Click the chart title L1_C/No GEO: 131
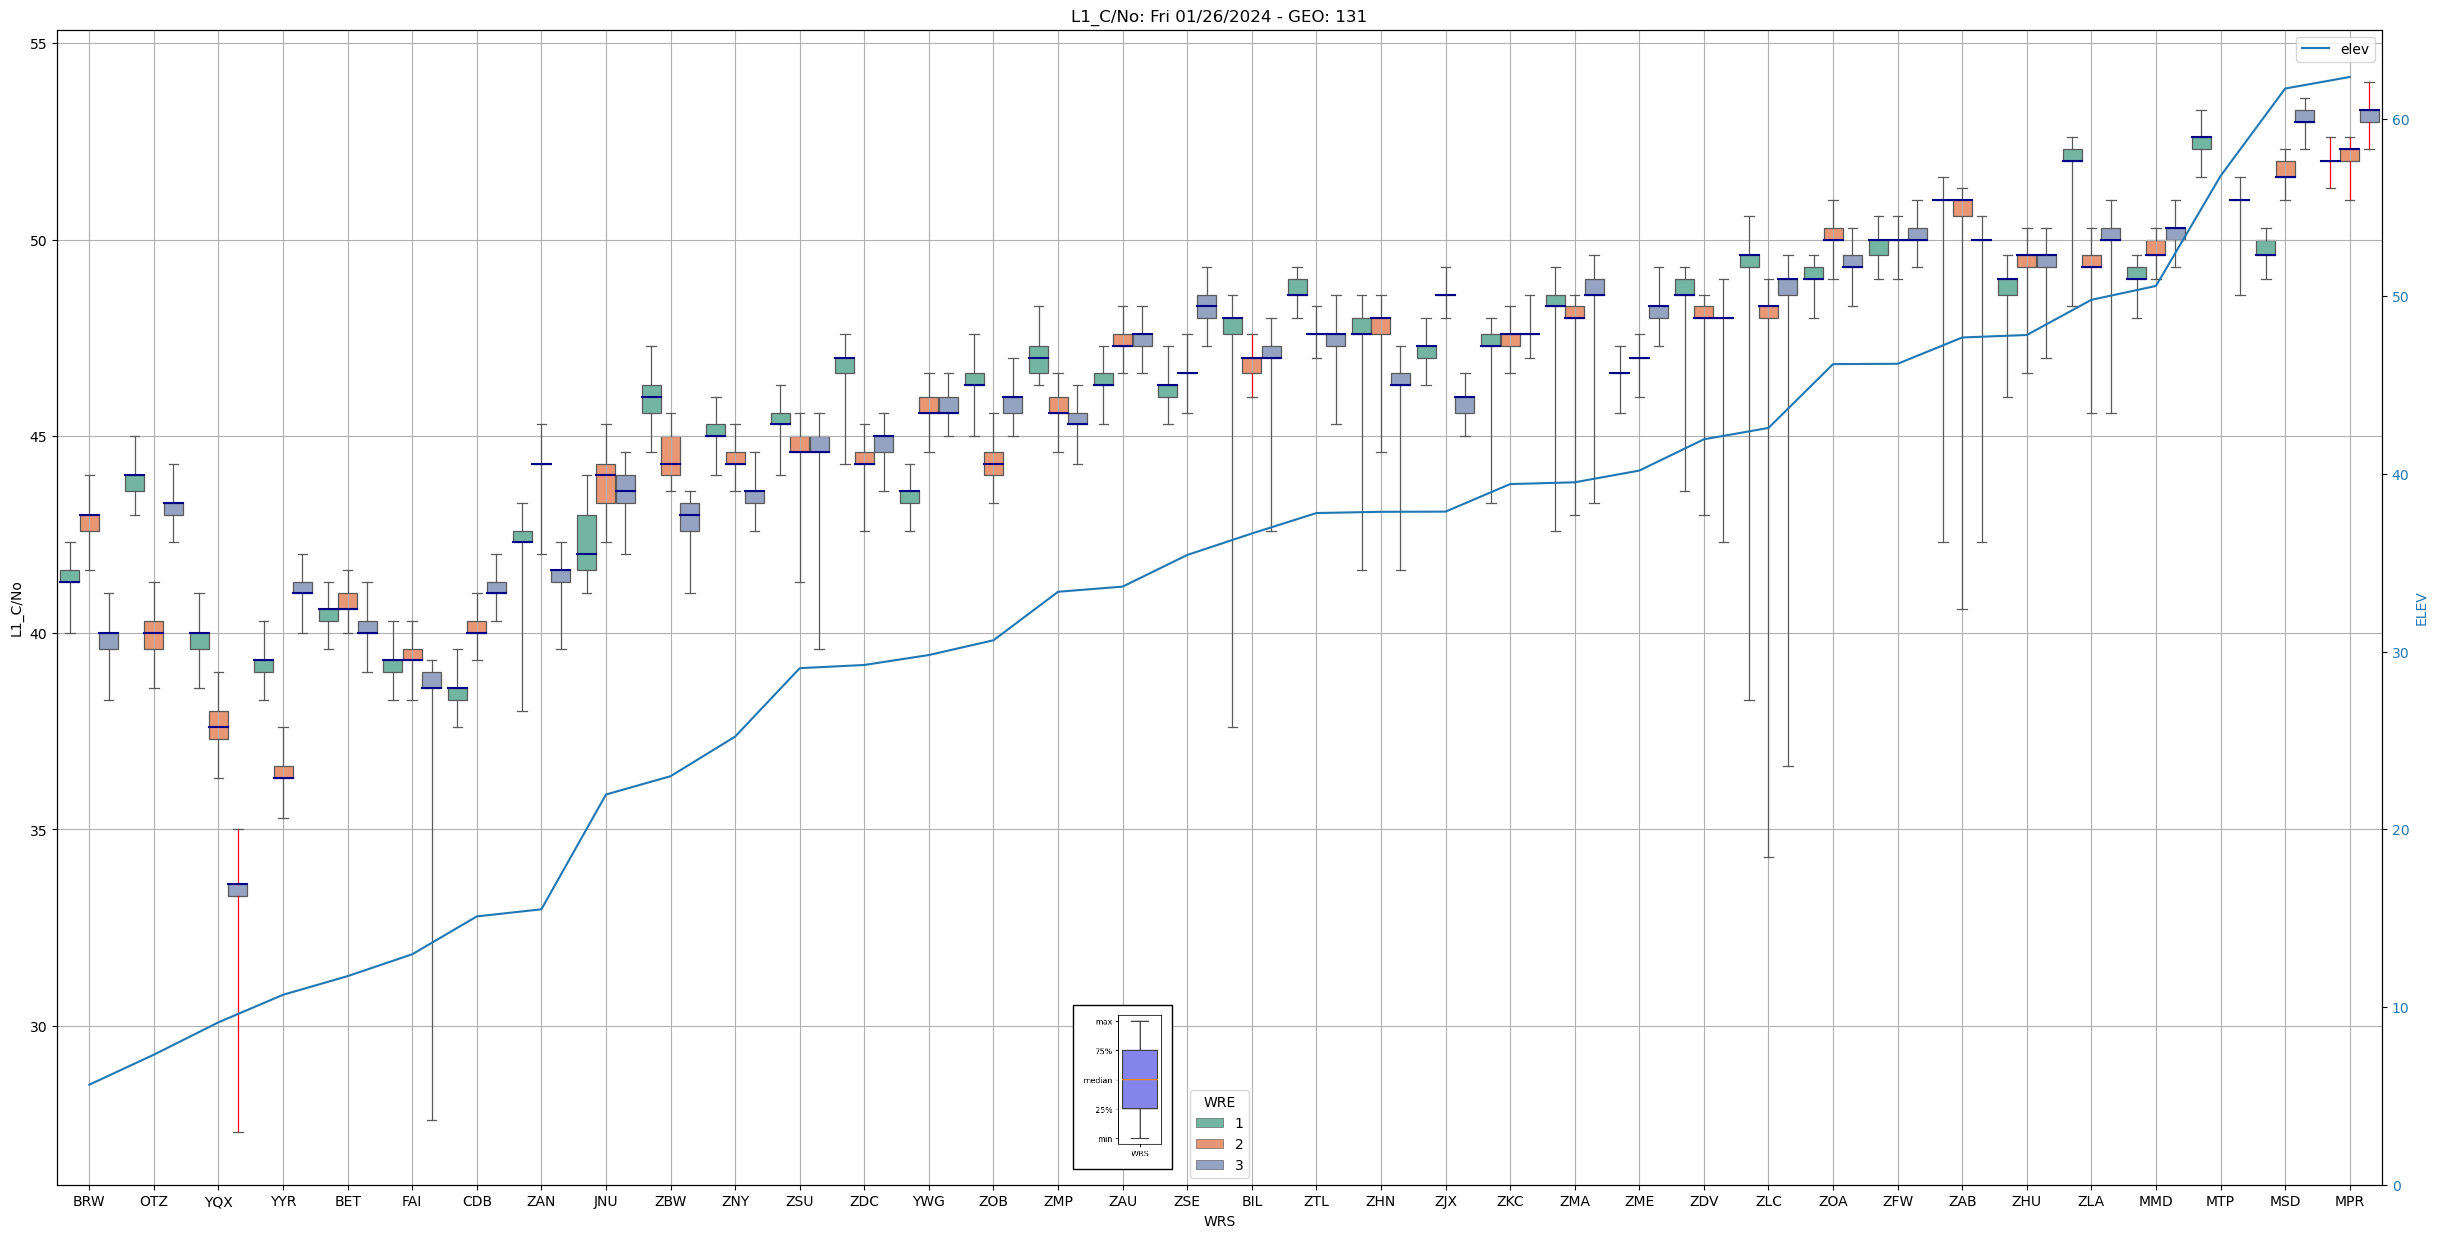 click(x=1218, y=16)
